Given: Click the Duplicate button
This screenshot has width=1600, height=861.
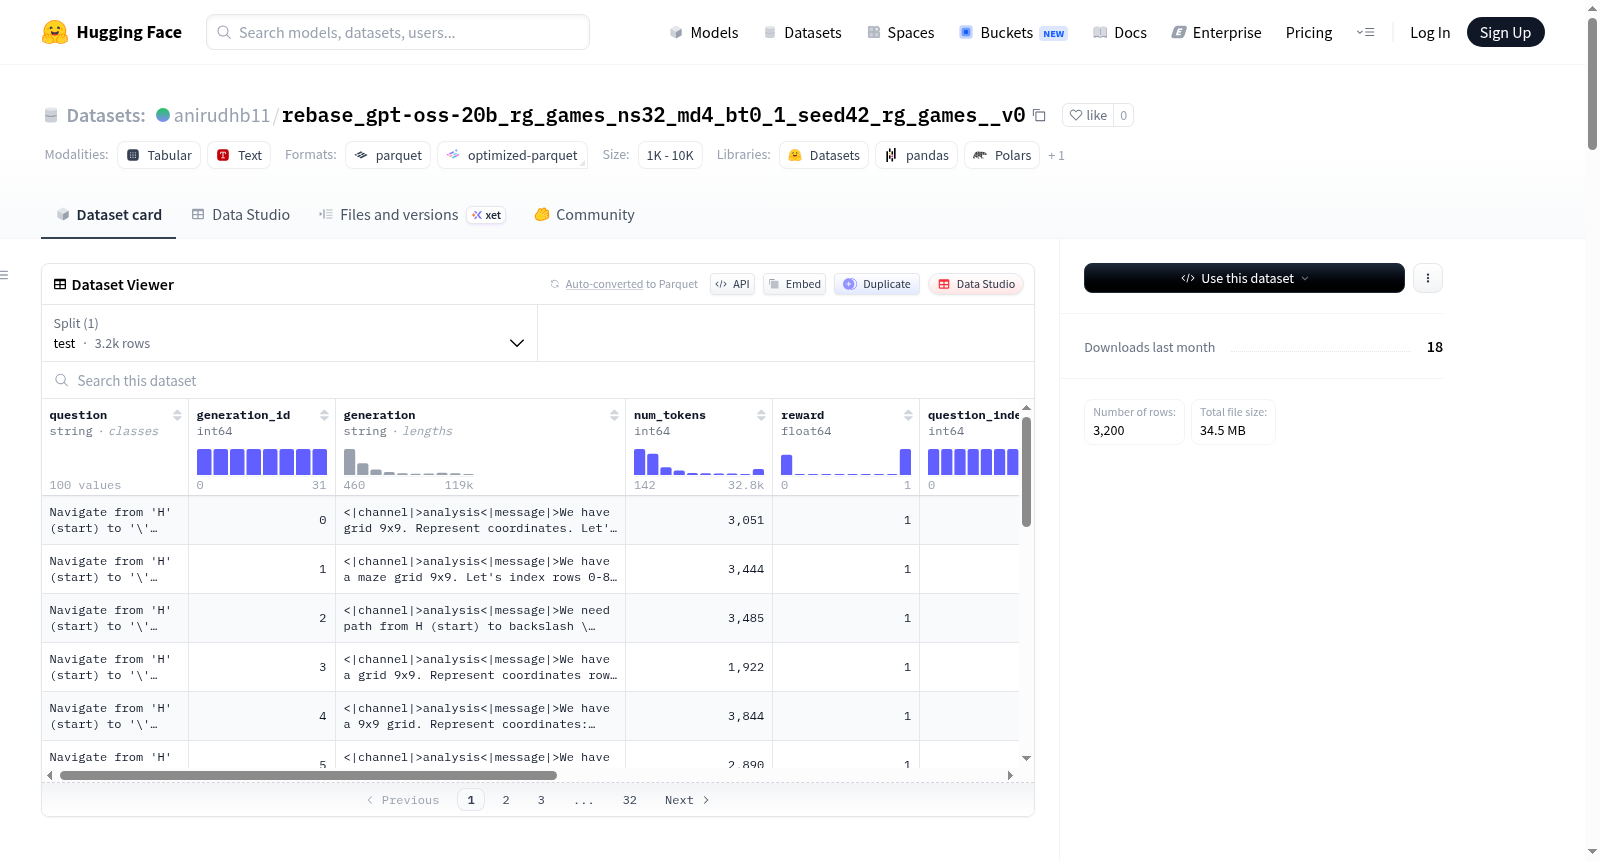Looking at the screenshot, I should [877, 284].
